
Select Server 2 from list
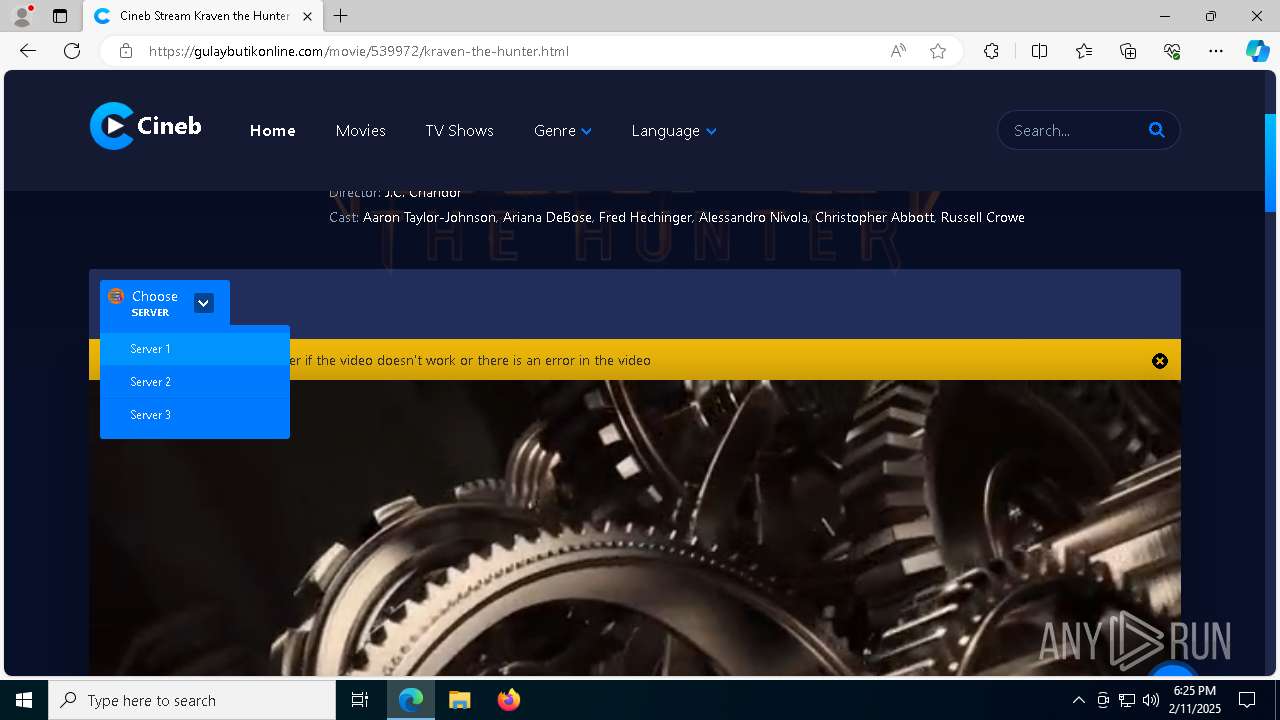pyautogui.click(x=195, y=382)
